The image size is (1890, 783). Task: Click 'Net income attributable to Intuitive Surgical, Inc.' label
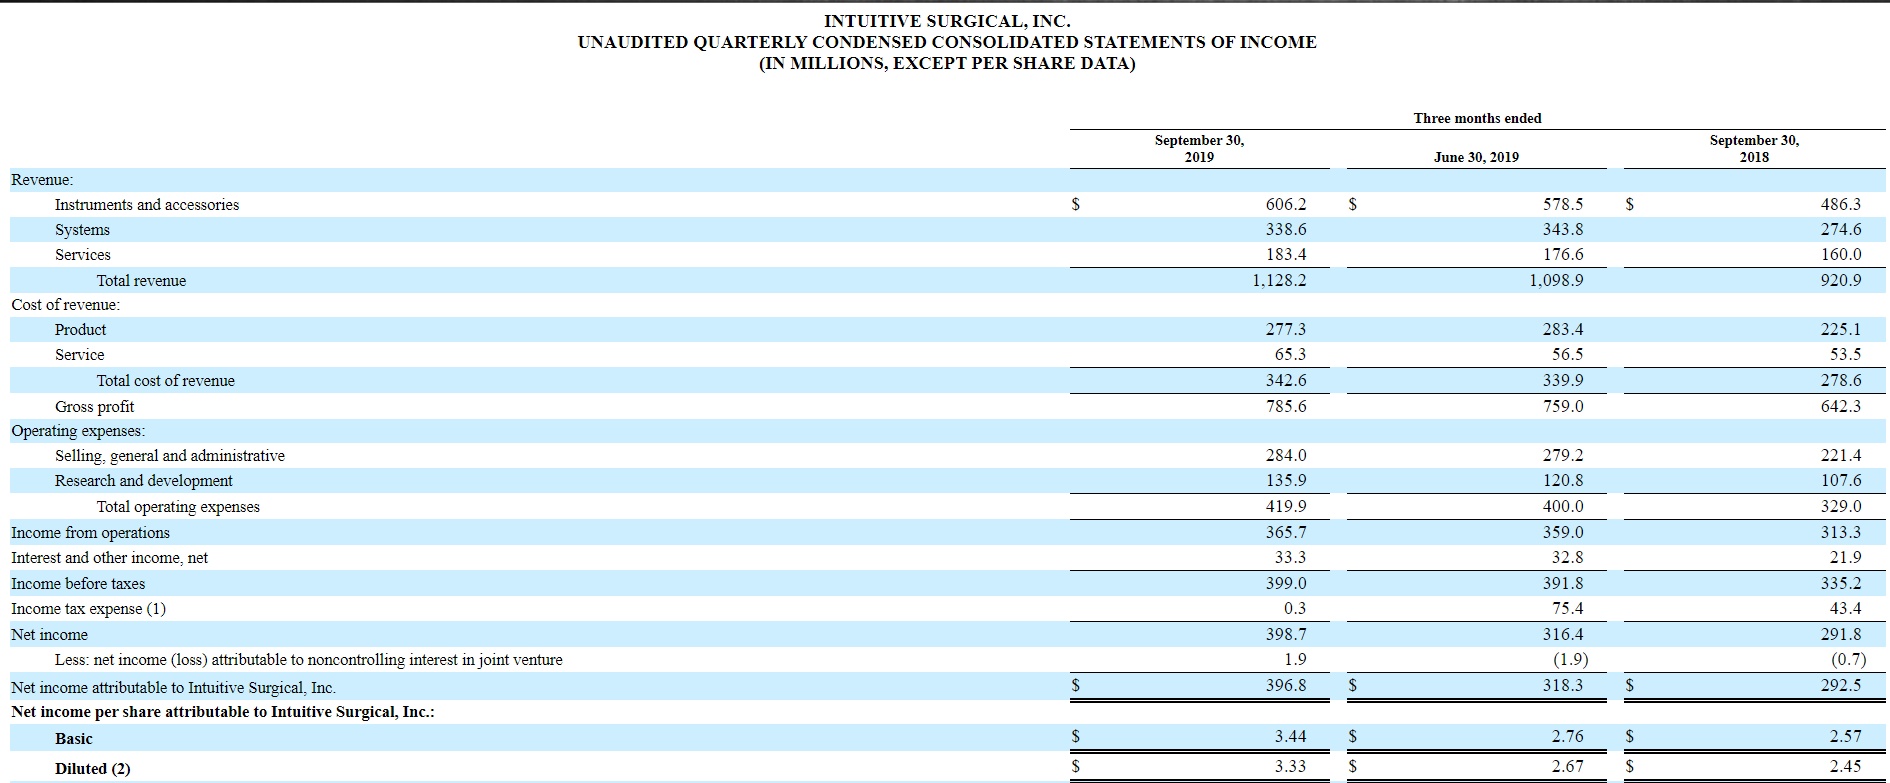tap(173, 688)
